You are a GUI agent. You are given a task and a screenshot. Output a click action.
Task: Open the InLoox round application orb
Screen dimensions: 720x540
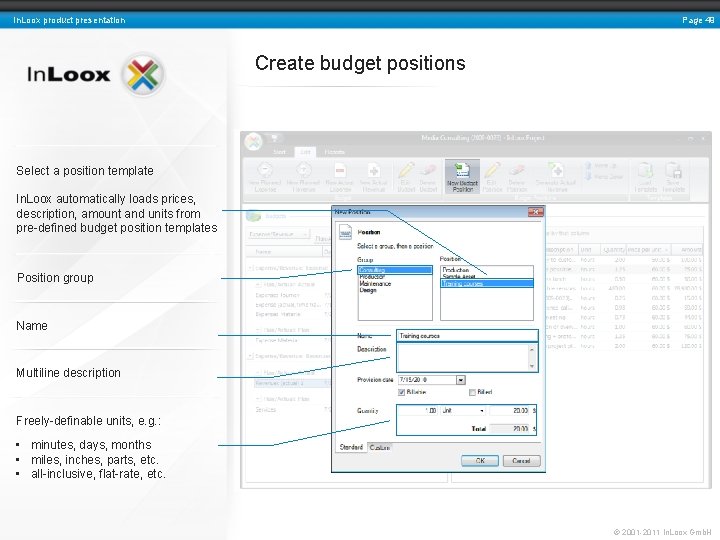(x=253, y=141)
